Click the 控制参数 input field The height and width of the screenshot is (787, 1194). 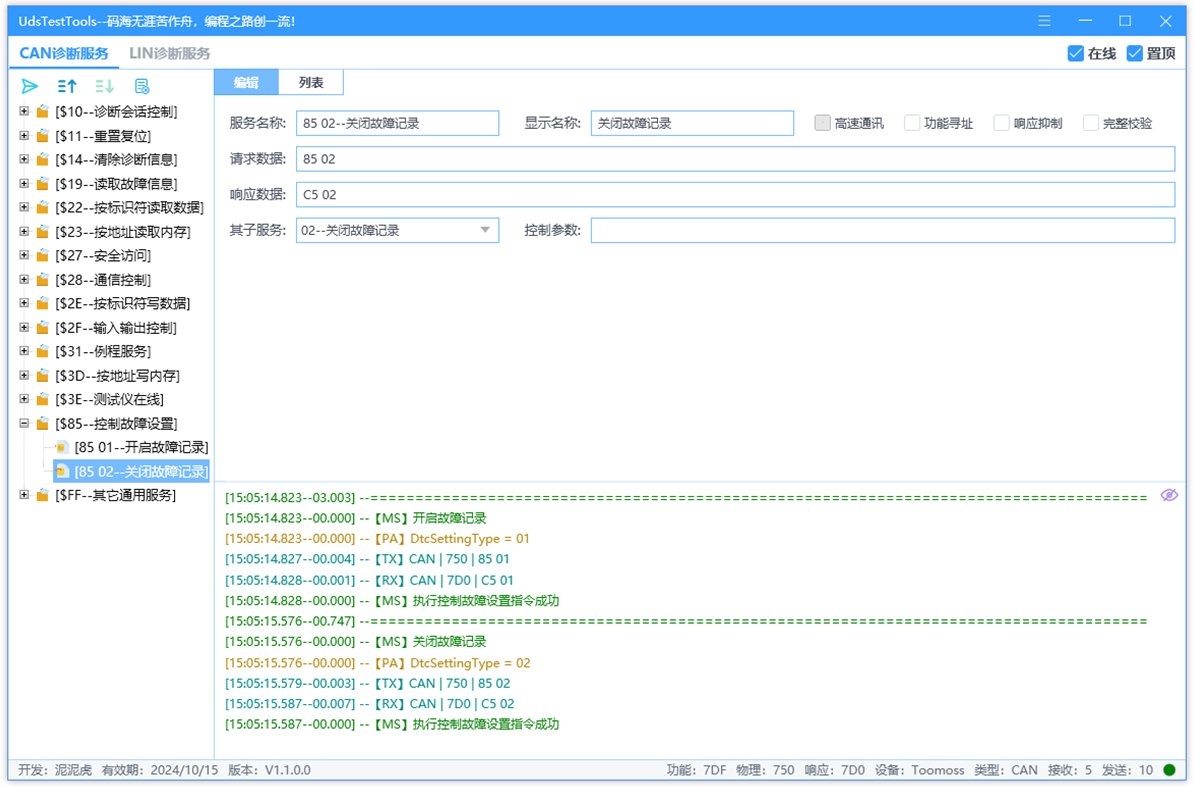coord(883,231)
